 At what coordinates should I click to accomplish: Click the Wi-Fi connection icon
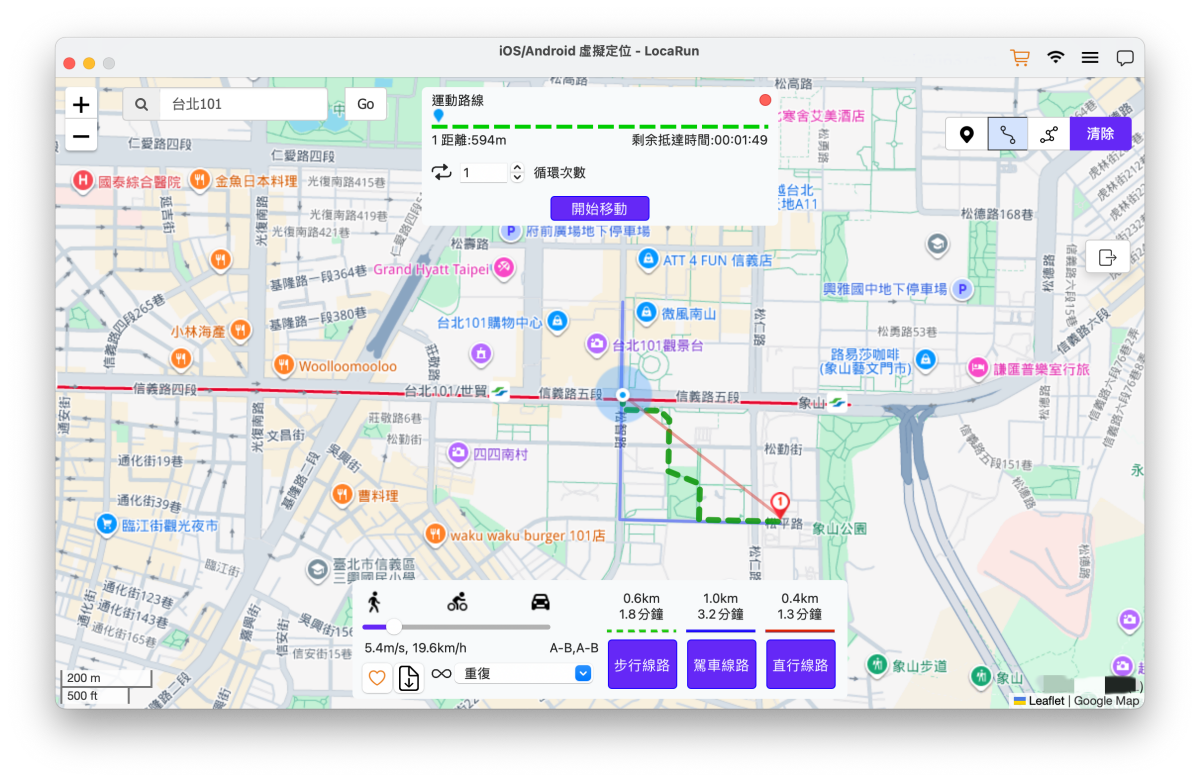1055,58
